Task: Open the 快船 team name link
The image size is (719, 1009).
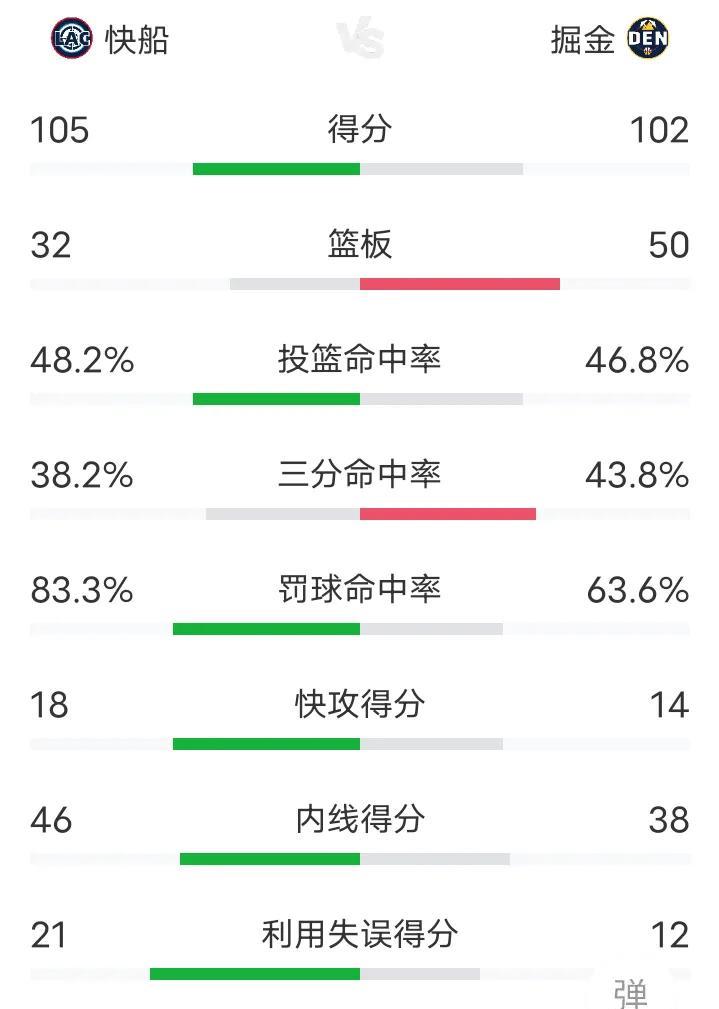Action: pyautogui.click(x=137, y=40)
